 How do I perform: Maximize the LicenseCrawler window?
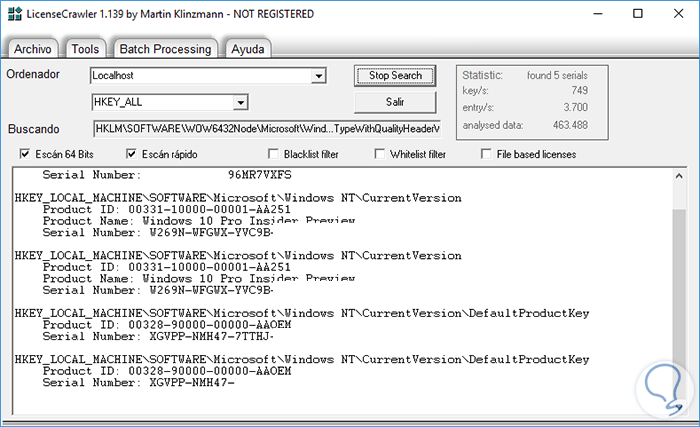click(635, 14)
